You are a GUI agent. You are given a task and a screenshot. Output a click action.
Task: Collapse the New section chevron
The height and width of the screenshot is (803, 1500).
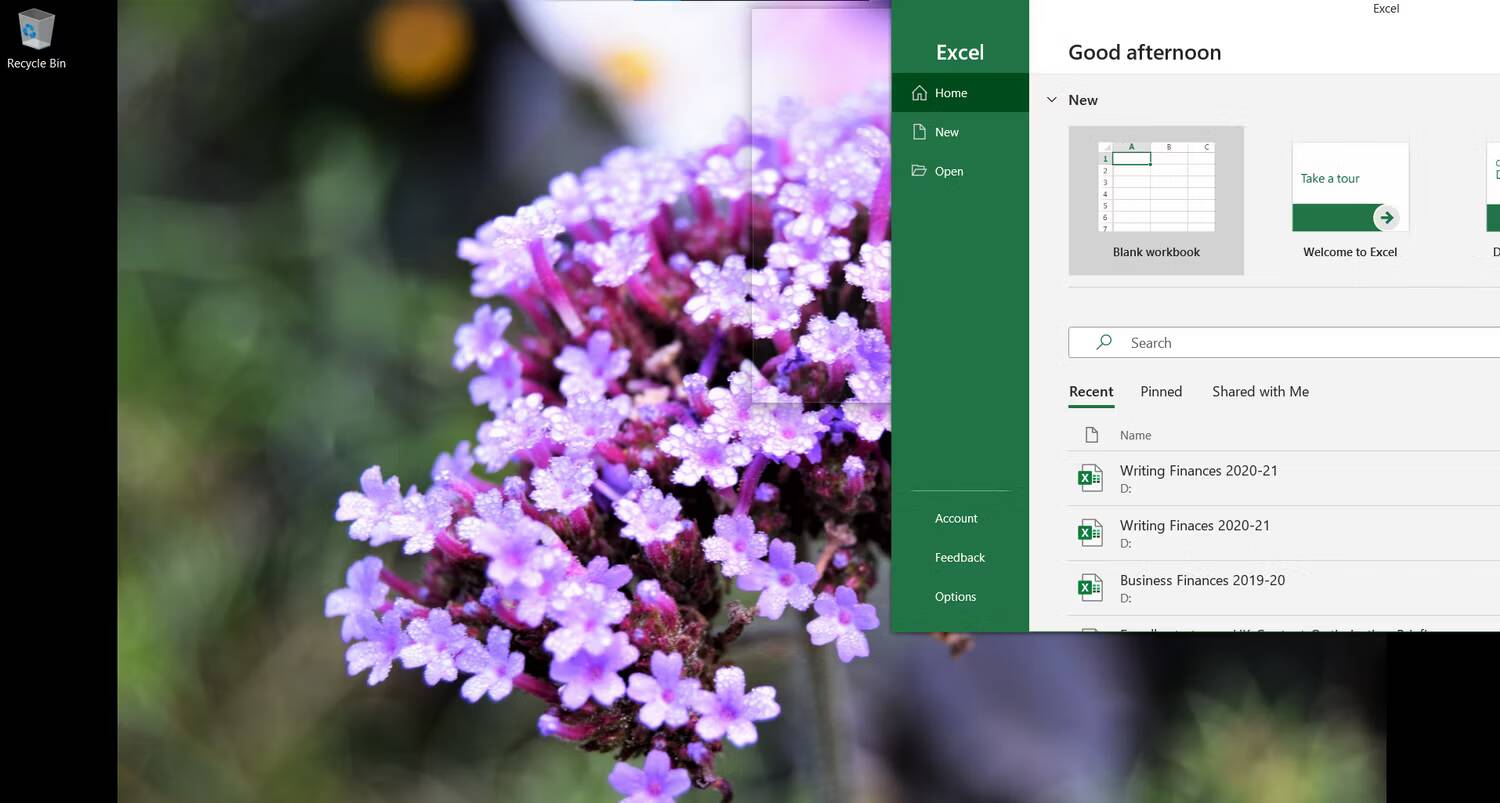pos(1051,99)
